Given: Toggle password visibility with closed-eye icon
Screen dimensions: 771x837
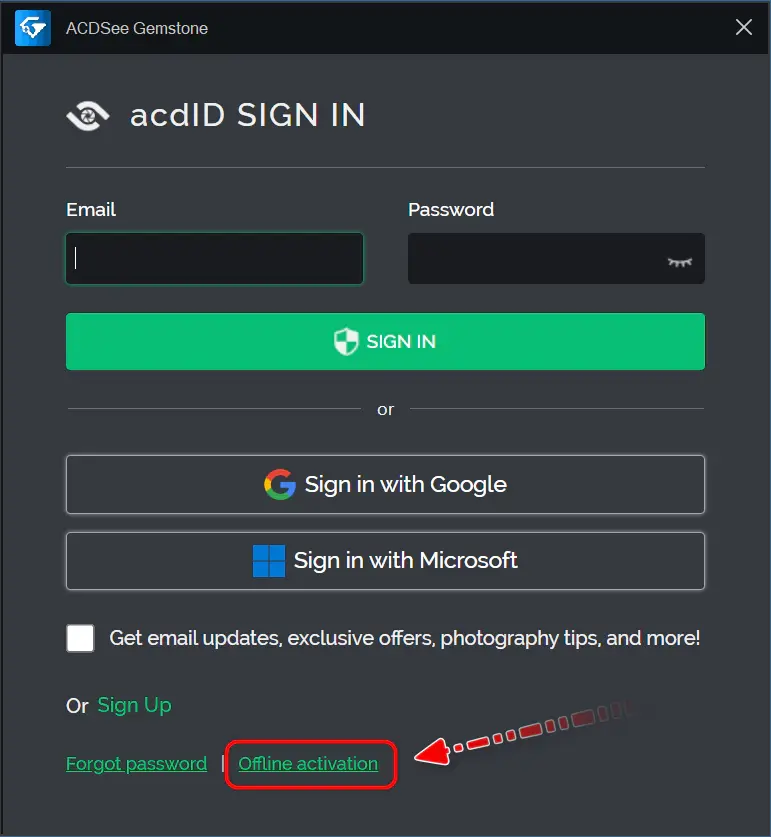Looking at the screenshot, I should 680,262.
